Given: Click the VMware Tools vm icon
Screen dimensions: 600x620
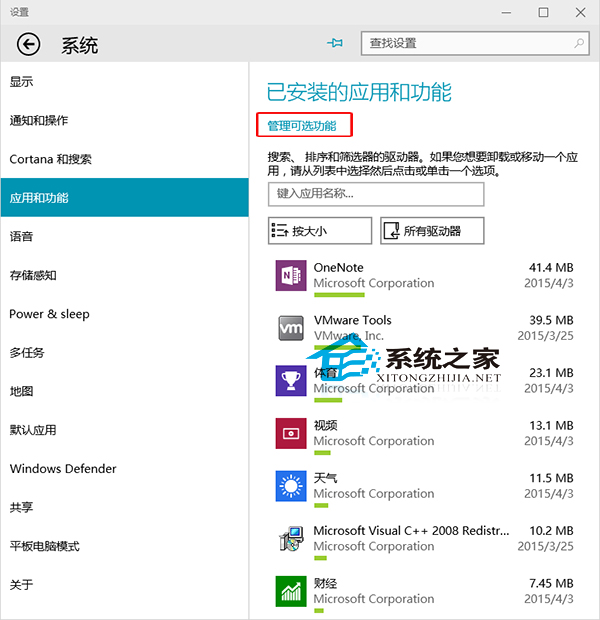Looking at the screenshot, I should click(291, 328).
